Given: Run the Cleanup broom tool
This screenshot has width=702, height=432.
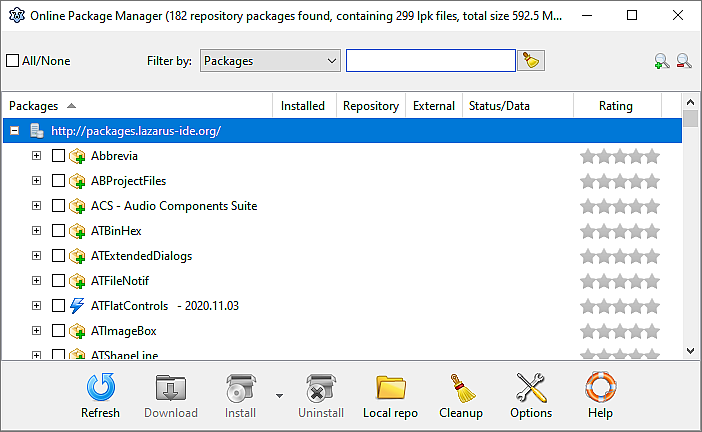Looking at the screenshot, I should coord(460,394).
